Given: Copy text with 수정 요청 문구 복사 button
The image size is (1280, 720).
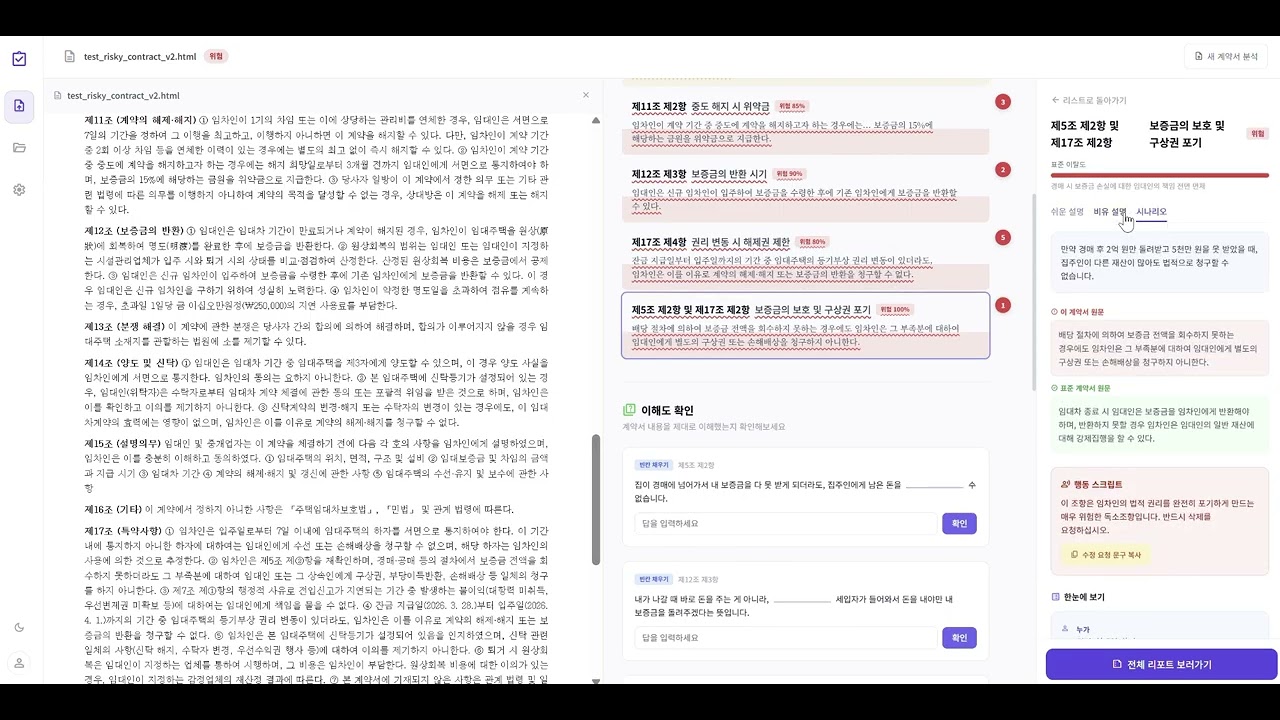Looking at the screenshot, I should [1105, 554].
